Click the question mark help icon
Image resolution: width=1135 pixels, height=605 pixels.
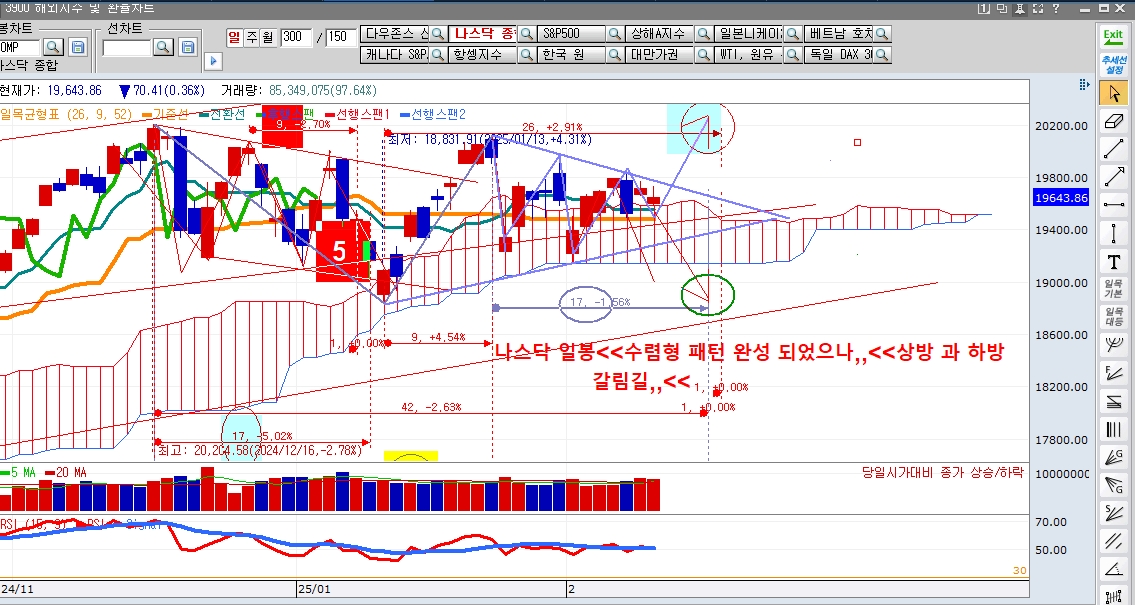[x=1056, y=9]
